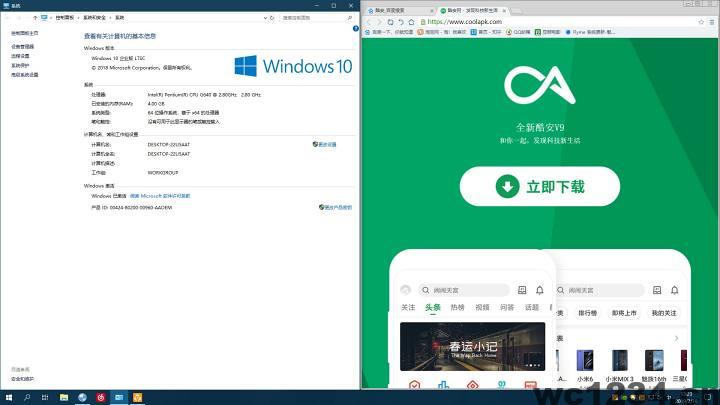The width and height of the screenshot is (720, 405).
Task: Select the 视频 tab in phone mockup
Action: point(482,308)
